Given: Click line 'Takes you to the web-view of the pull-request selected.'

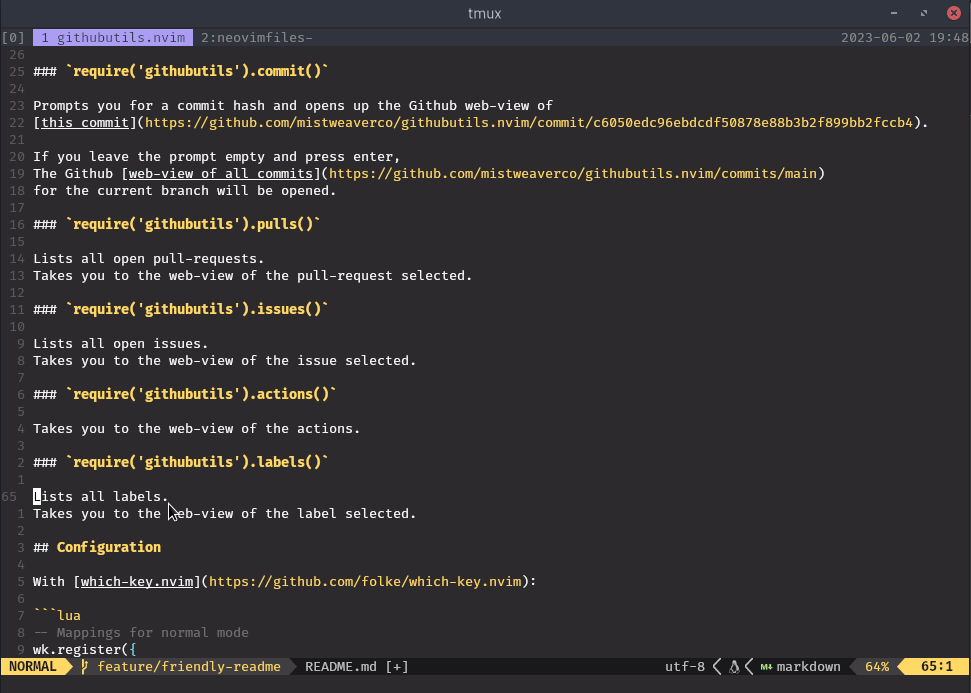Looking at the screenshot, I should click(253, 276).
